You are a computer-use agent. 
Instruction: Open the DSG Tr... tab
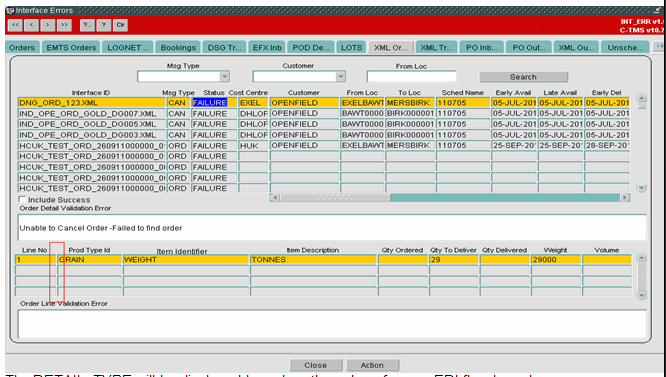[x=224, y=48]
